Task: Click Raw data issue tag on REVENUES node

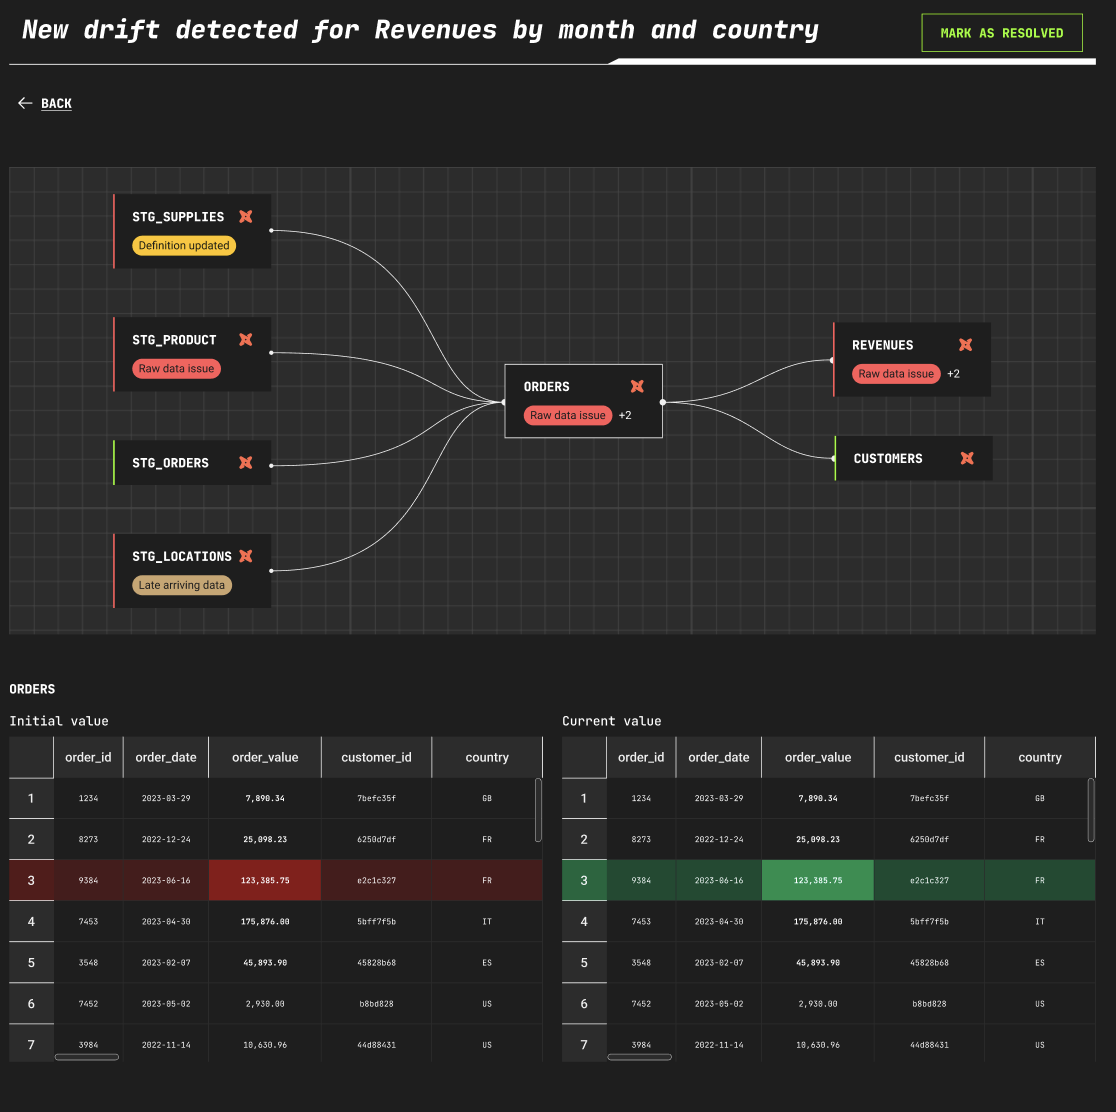Action: tap(896, 374)
